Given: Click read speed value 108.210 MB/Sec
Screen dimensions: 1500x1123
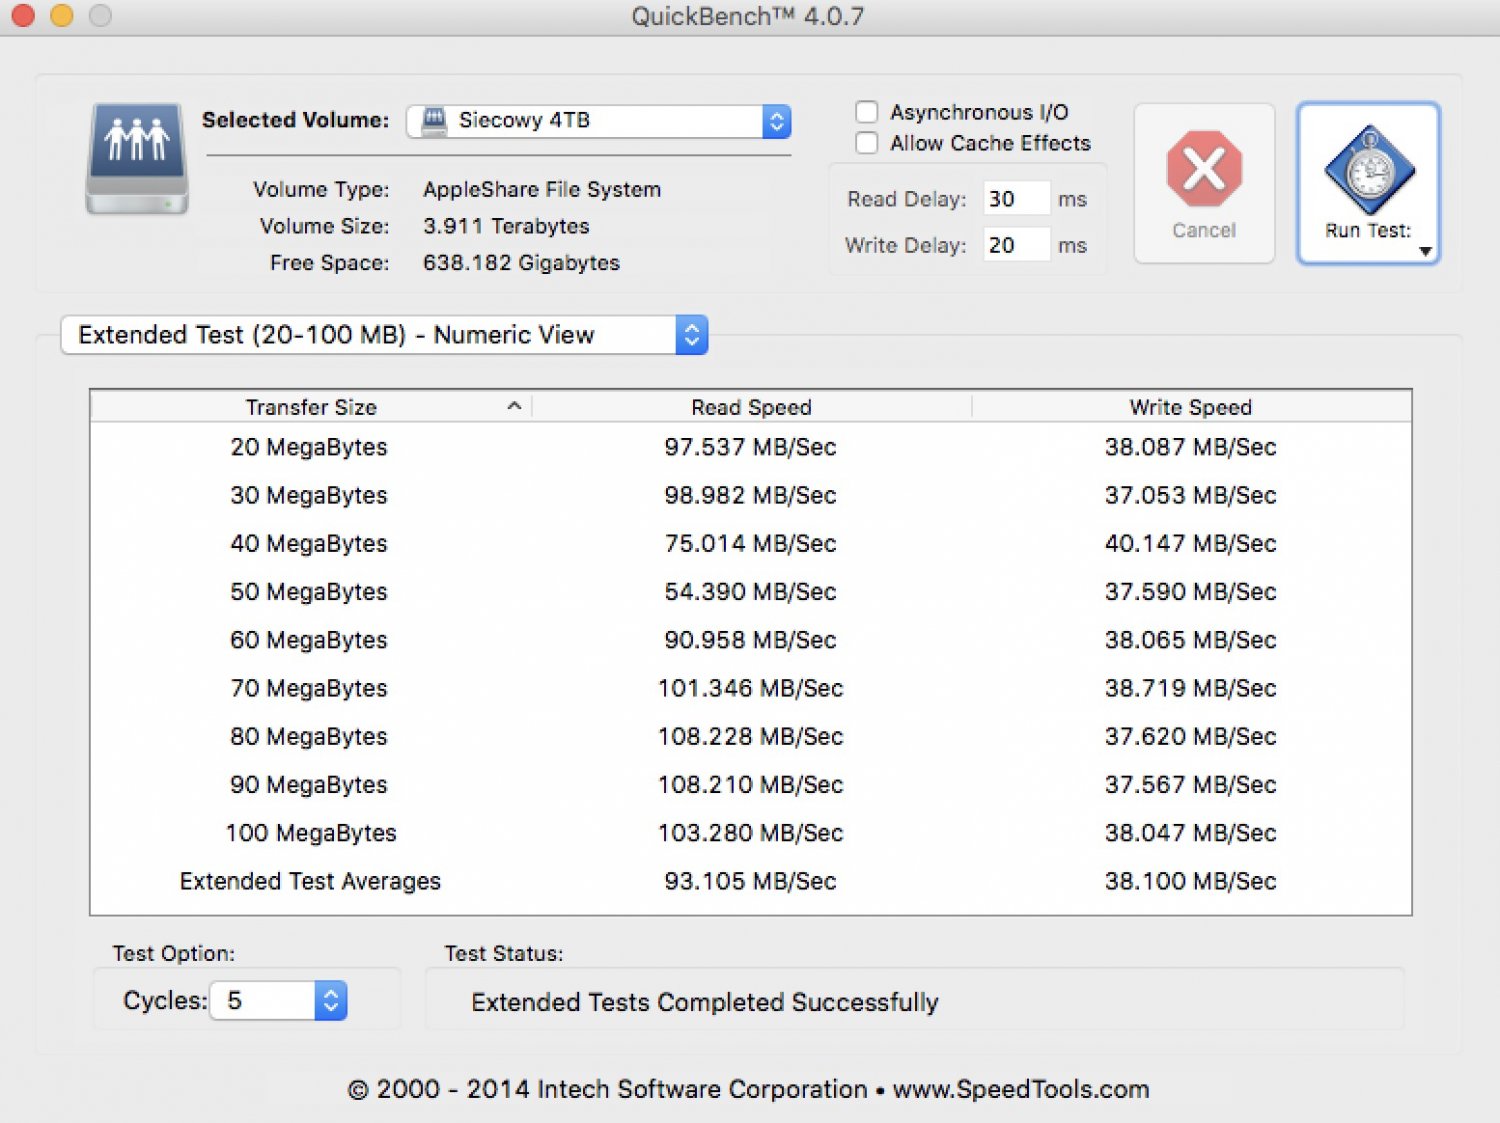Looking at the screenshot, I should click(750, 785).
